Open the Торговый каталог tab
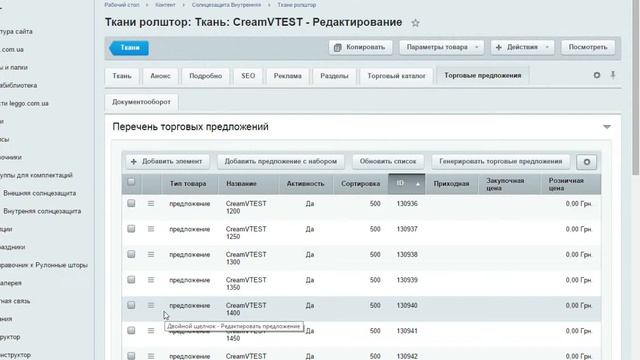 click(x=396, y=76)
